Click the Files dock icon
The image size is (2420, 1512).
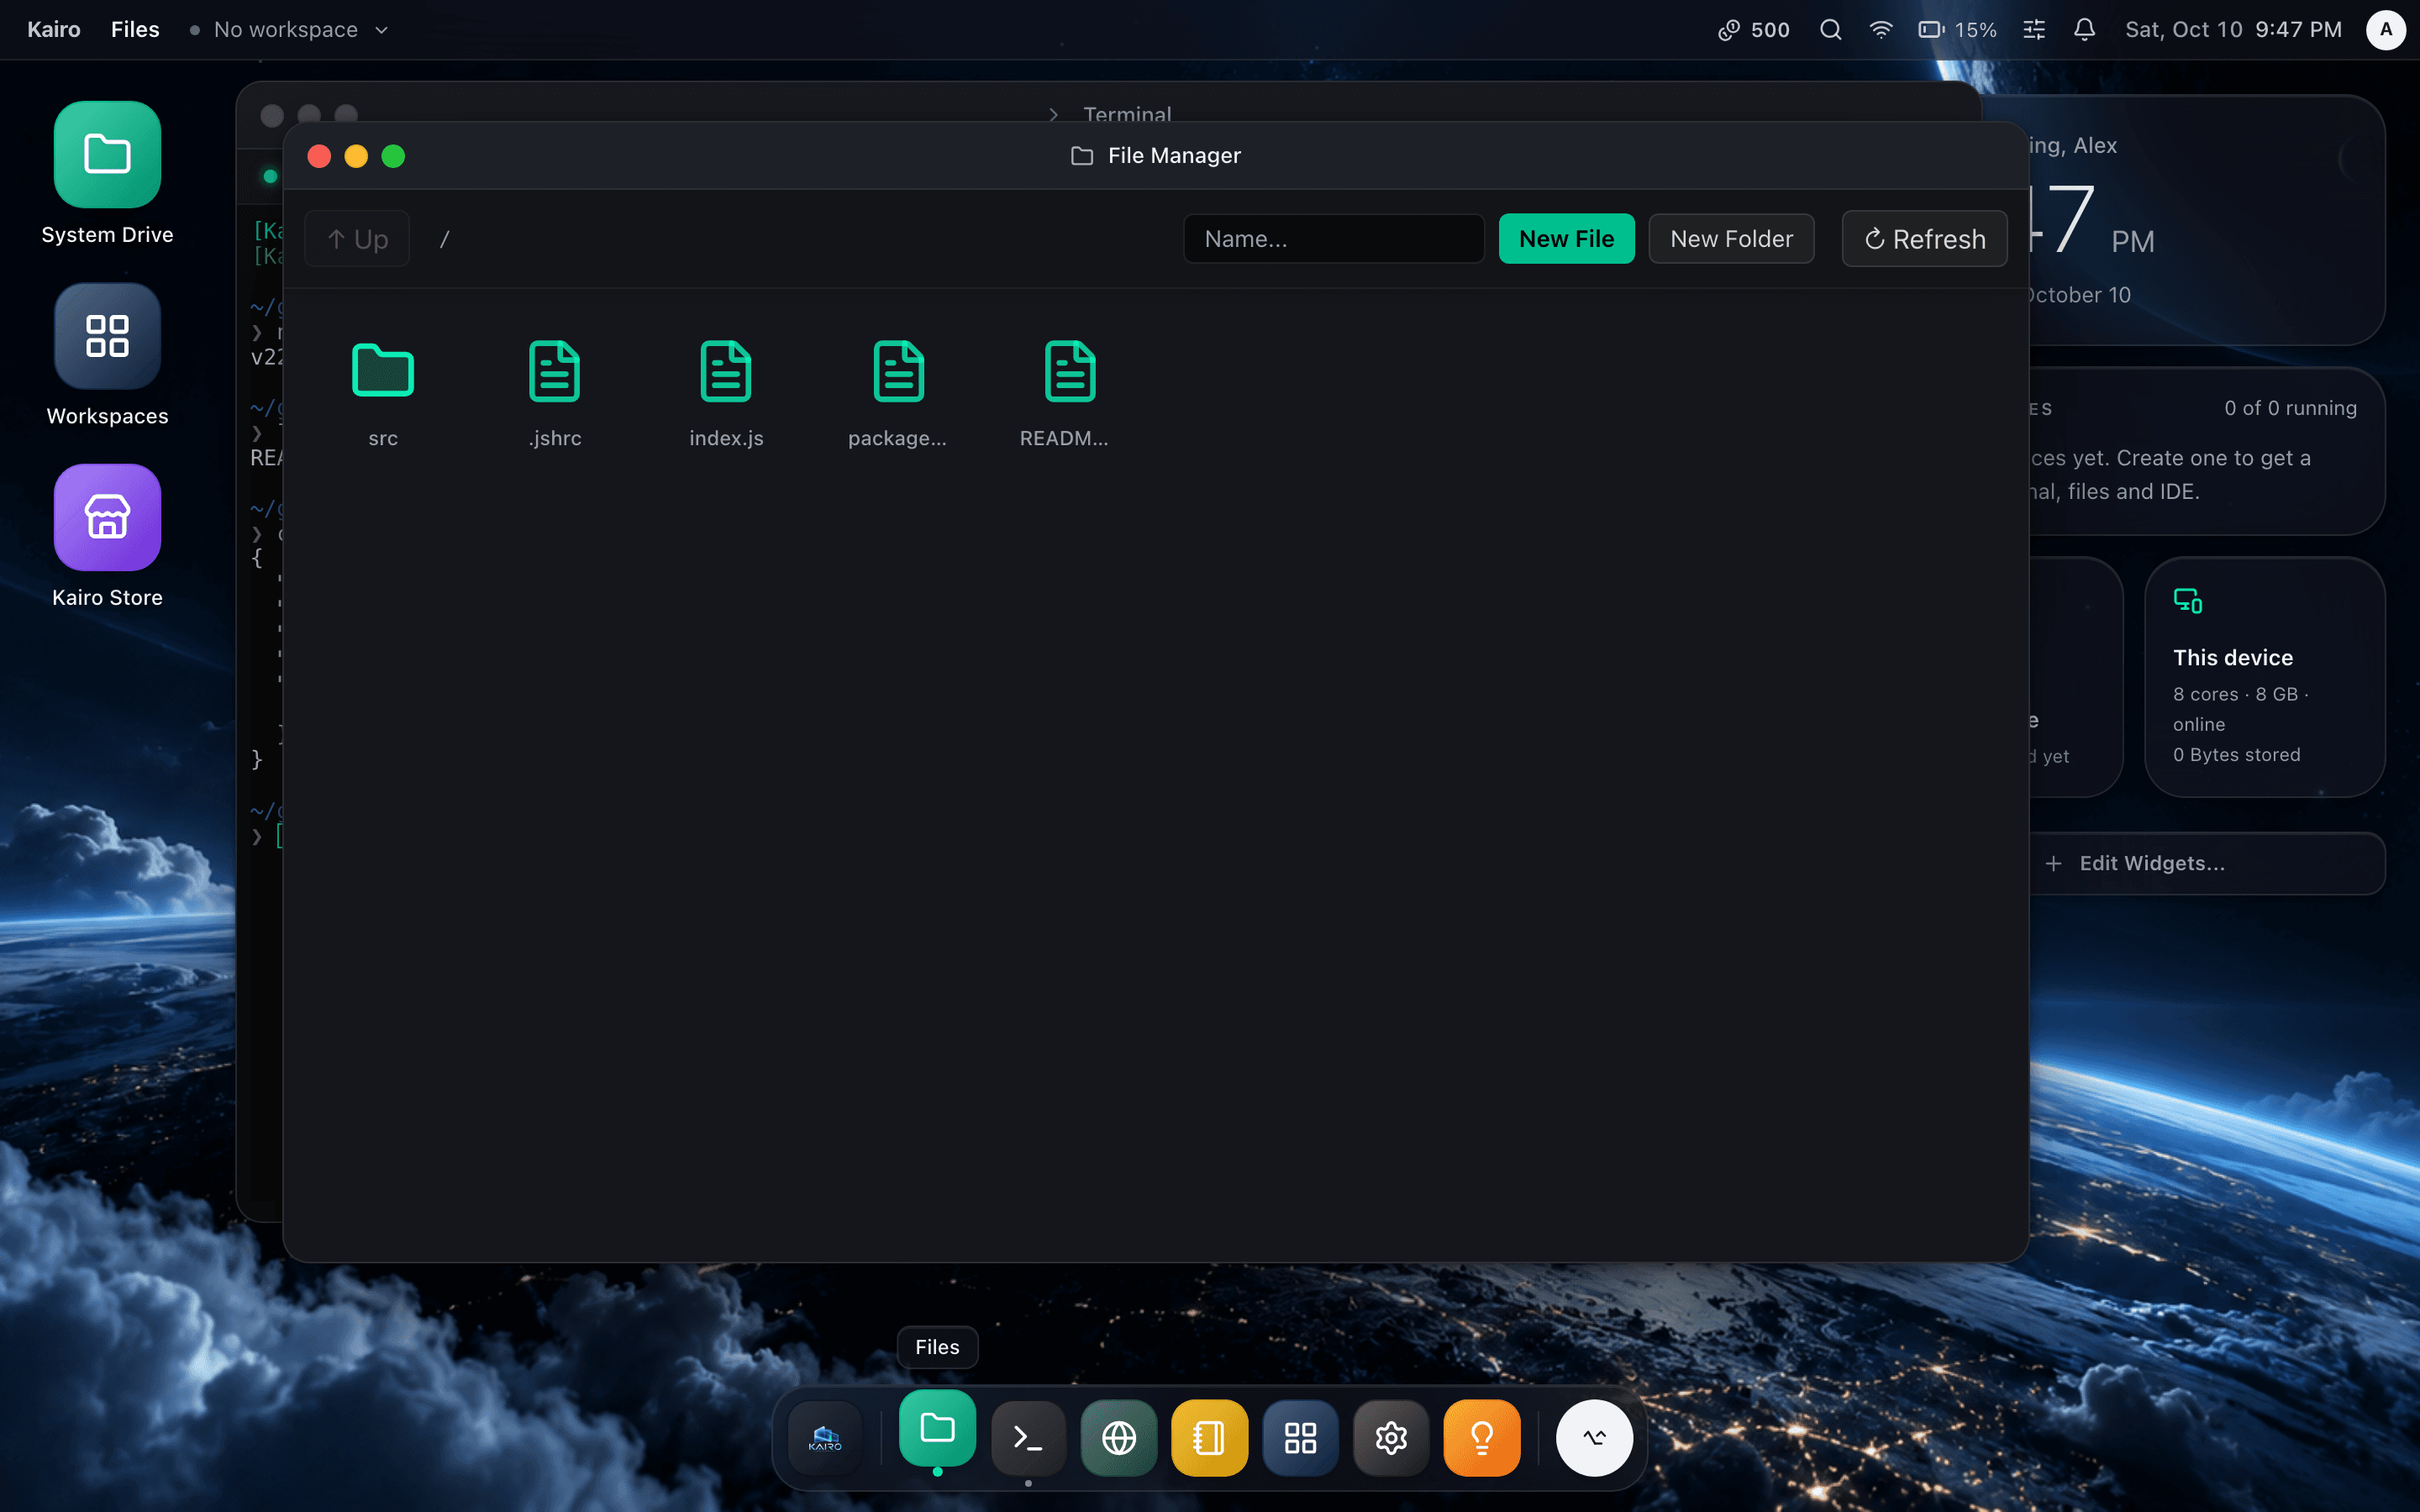[937, 1428]
